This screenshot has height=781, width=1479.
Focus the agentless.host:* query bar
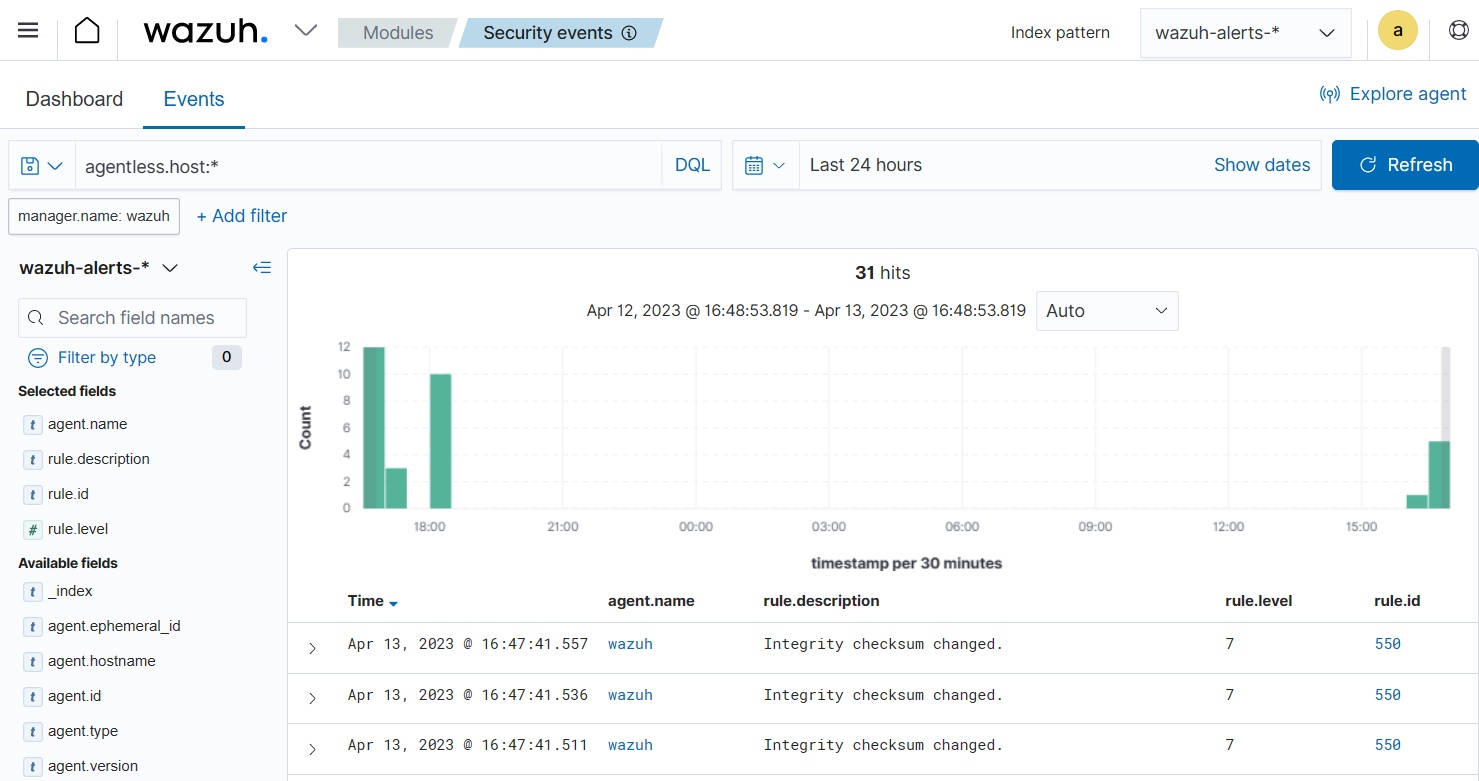click(368, 165)
